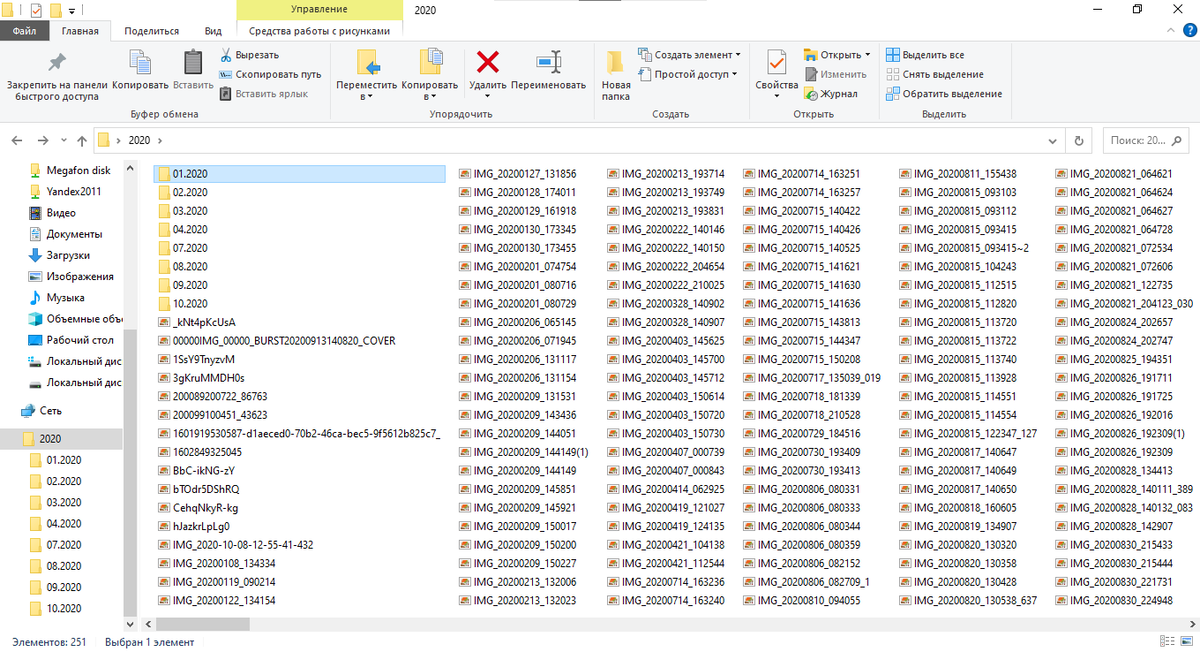Open the Quick Access Toolbar customize arrow
Image resolution: width=1200 pixels, height=652 pixels.
73,10
